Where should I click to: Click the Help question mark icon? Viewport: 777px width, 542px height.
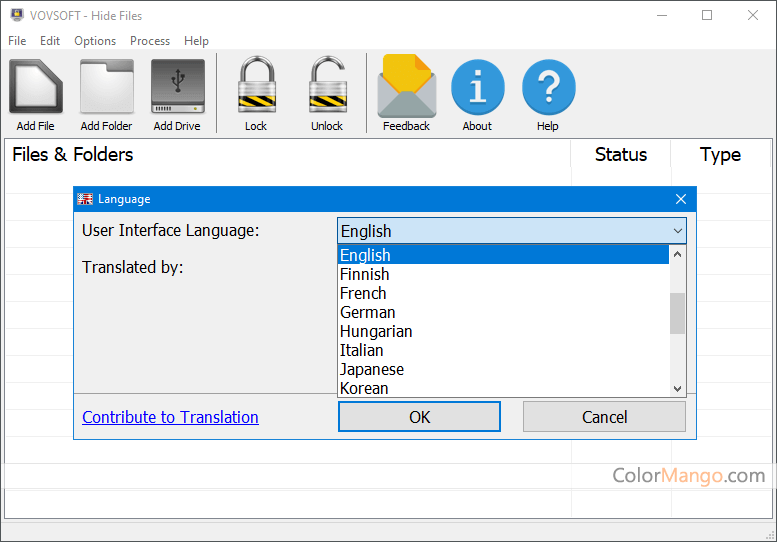click(548, 87)
